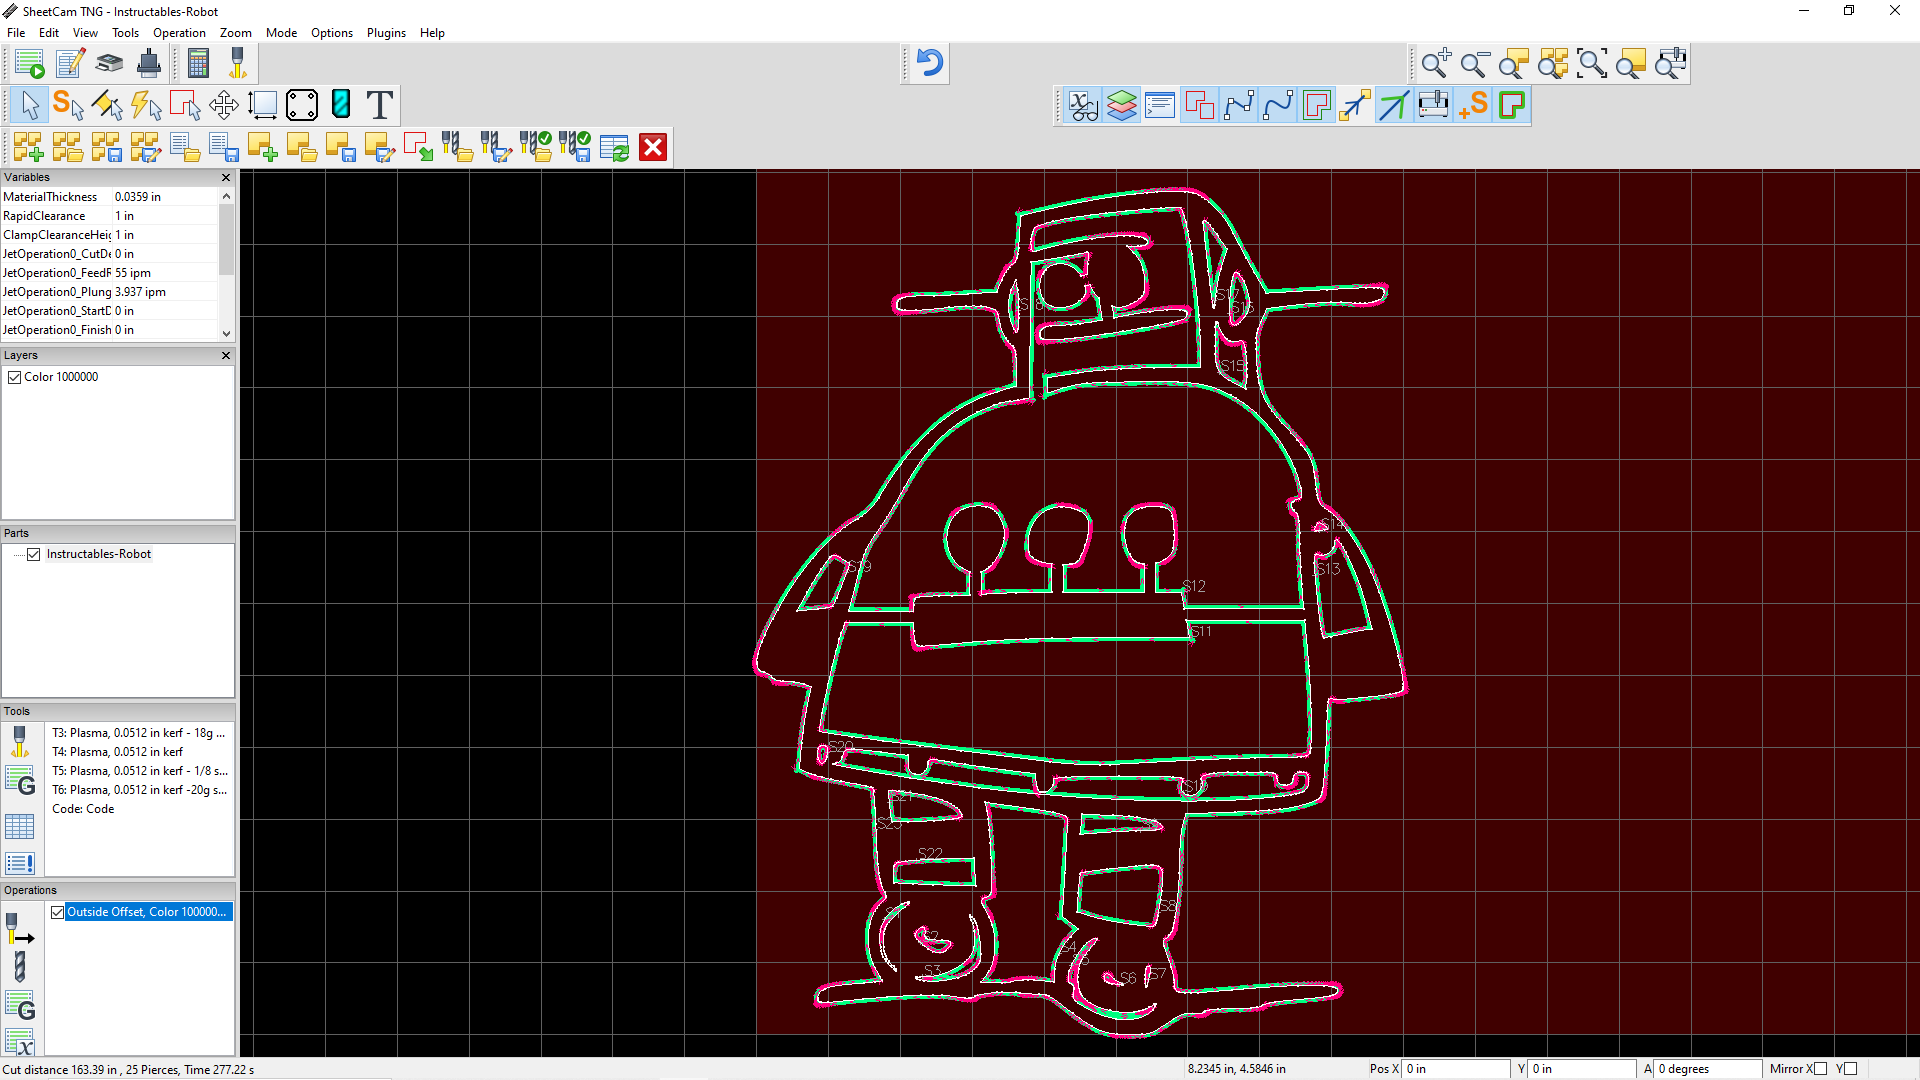Open the Plugins menu

coord(386,33)
